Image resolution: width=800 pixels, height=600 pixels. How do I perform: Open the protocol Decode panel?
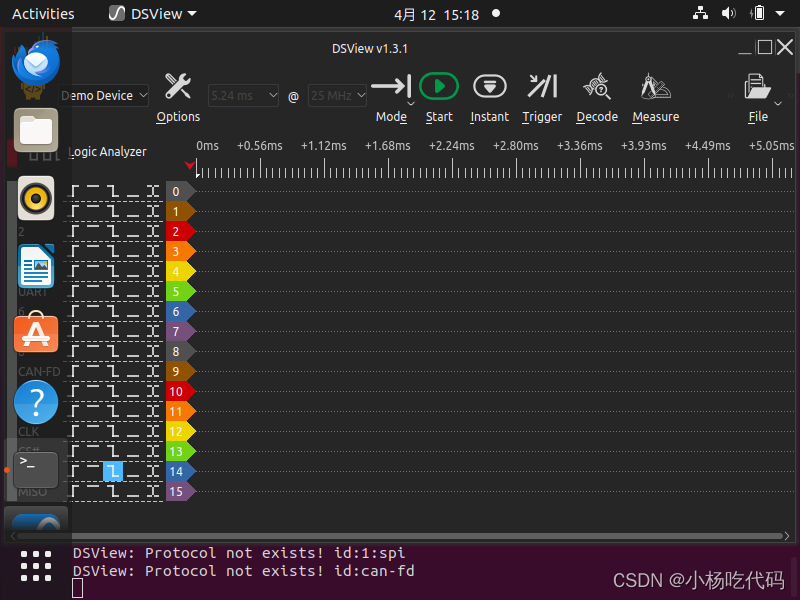(597, 86)
